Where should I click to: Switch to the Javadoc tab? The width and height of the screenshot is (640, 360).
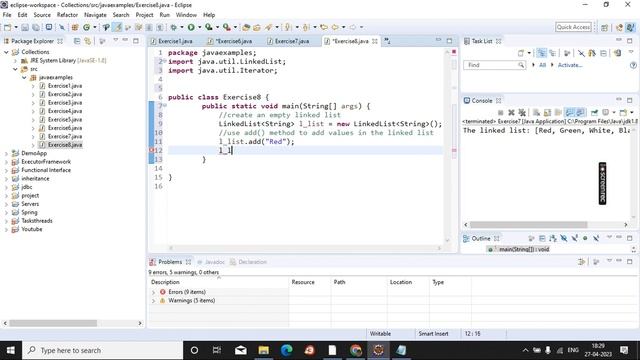[x=211, y=262]
